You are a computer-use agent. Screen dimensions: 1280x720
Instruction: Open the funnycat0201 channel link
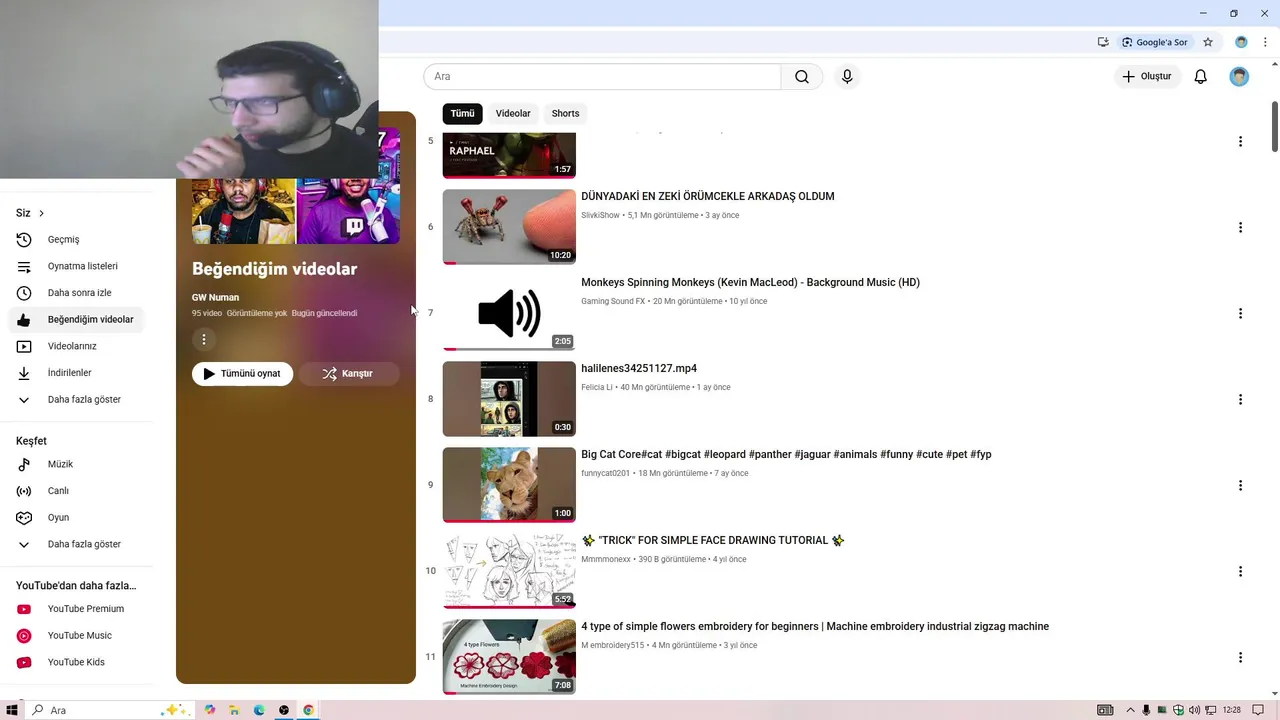tap(605, 473)
